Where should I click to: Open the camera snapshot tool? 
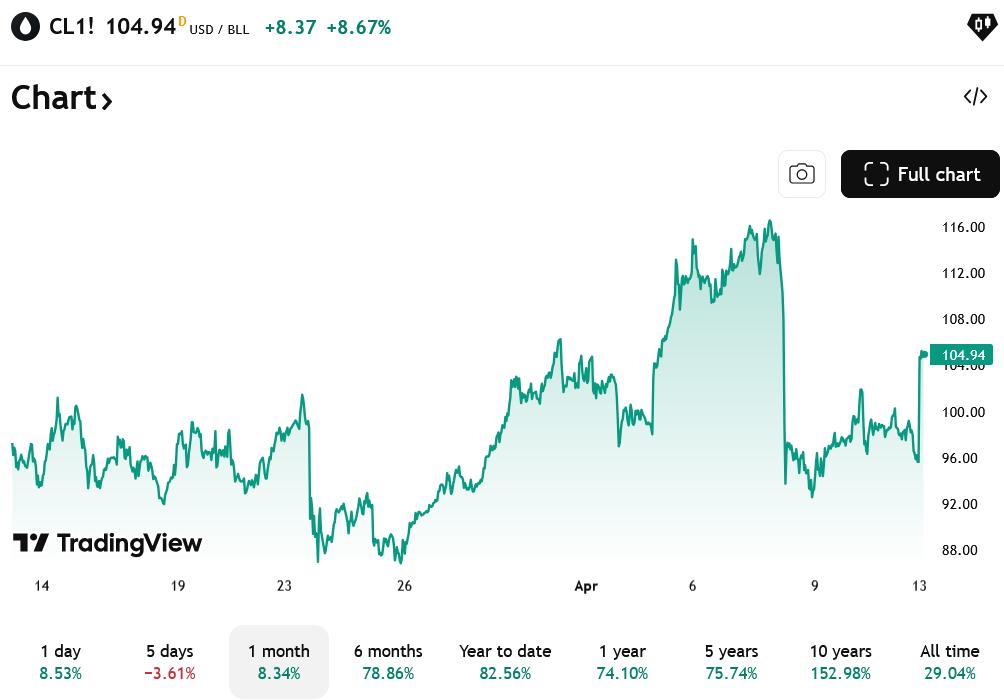point(801,173)
